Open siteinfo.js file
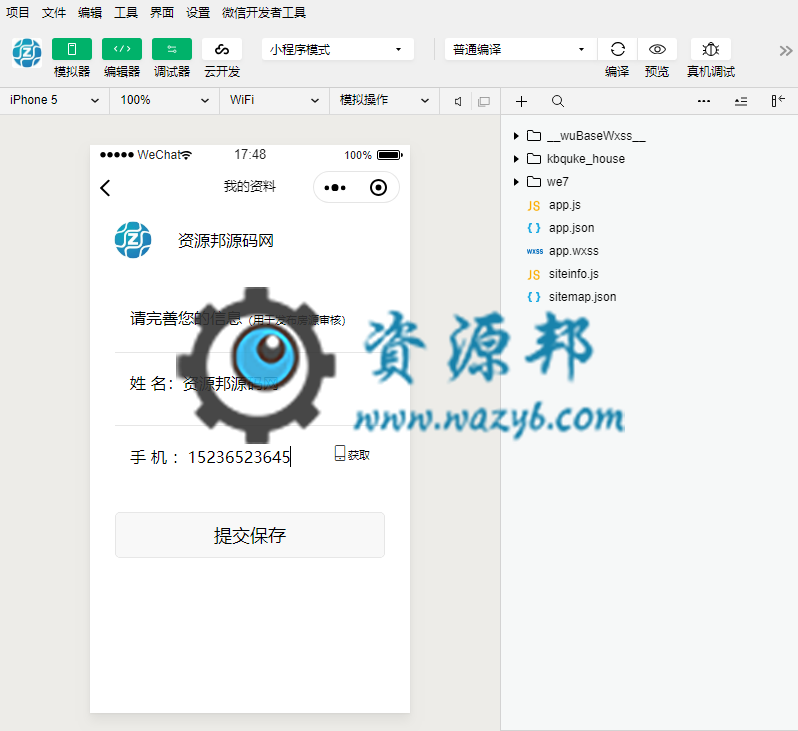The height and width of the screenshot is (731, 798). 562,274
